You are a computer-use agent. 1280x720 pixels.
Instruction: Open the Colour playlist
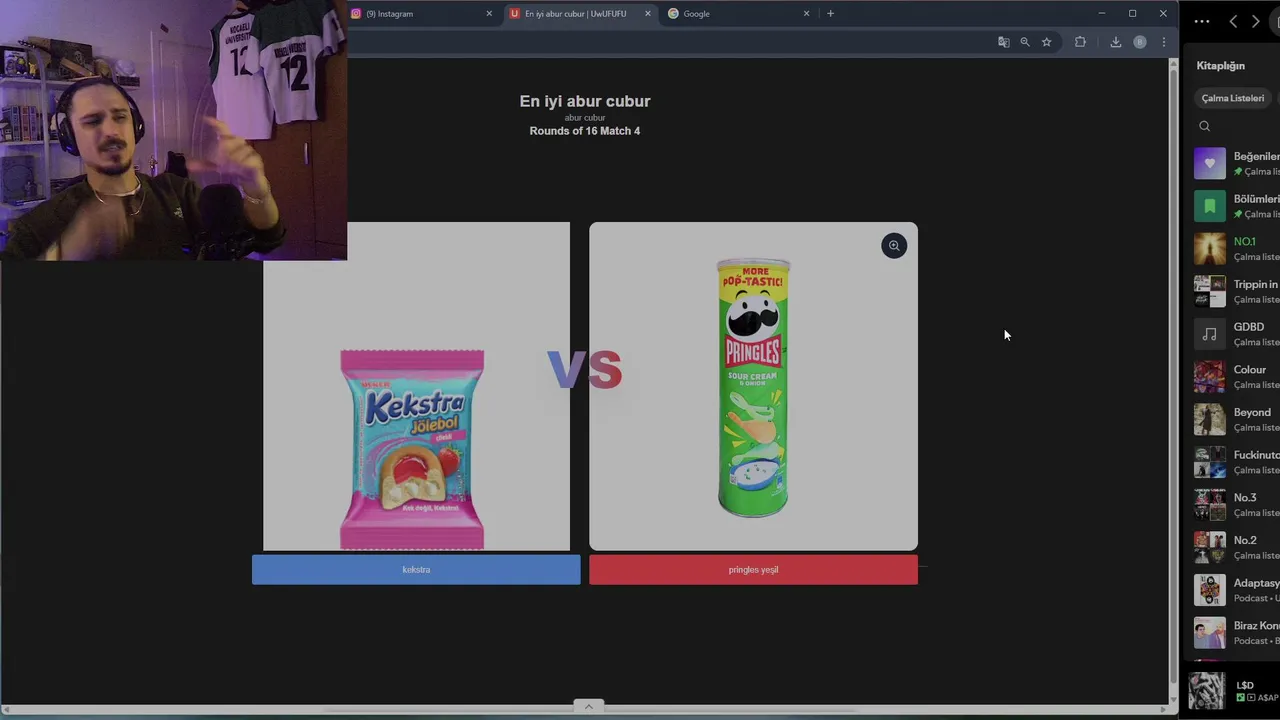pyautogui.click(x=1237, y=376)
